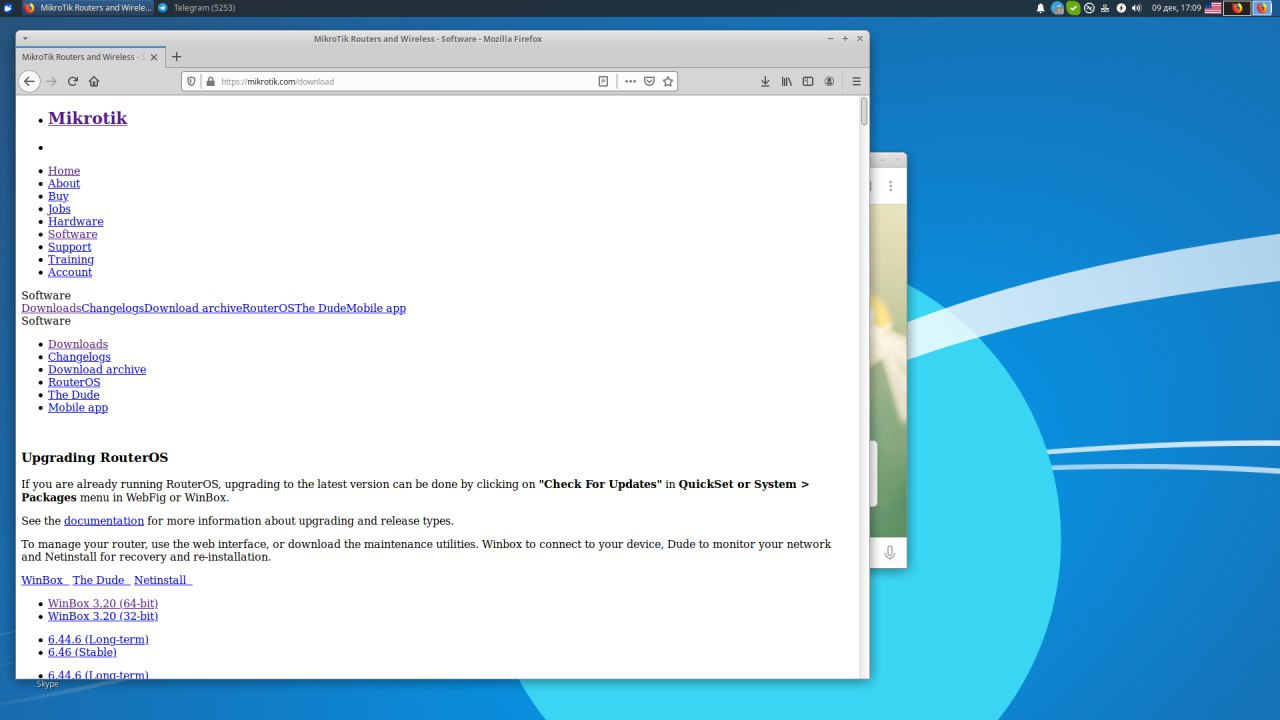
Task: Open RouterOS in the bulleted Software list
Action: 74,382
